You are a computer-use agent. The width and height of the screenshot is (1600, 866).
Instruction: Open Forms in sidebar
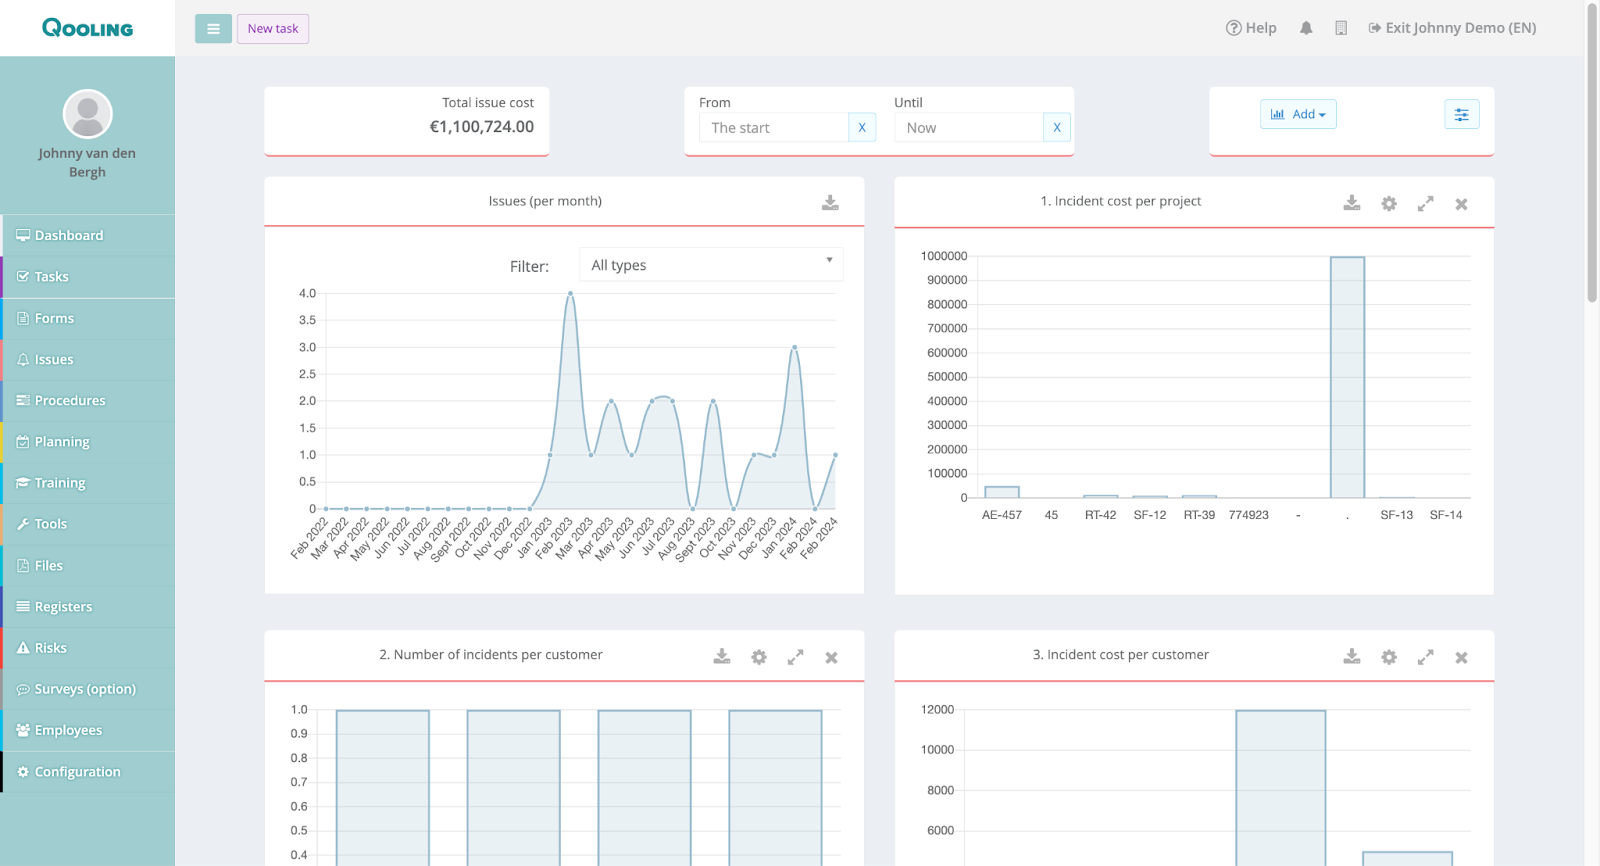click(88, 318)
